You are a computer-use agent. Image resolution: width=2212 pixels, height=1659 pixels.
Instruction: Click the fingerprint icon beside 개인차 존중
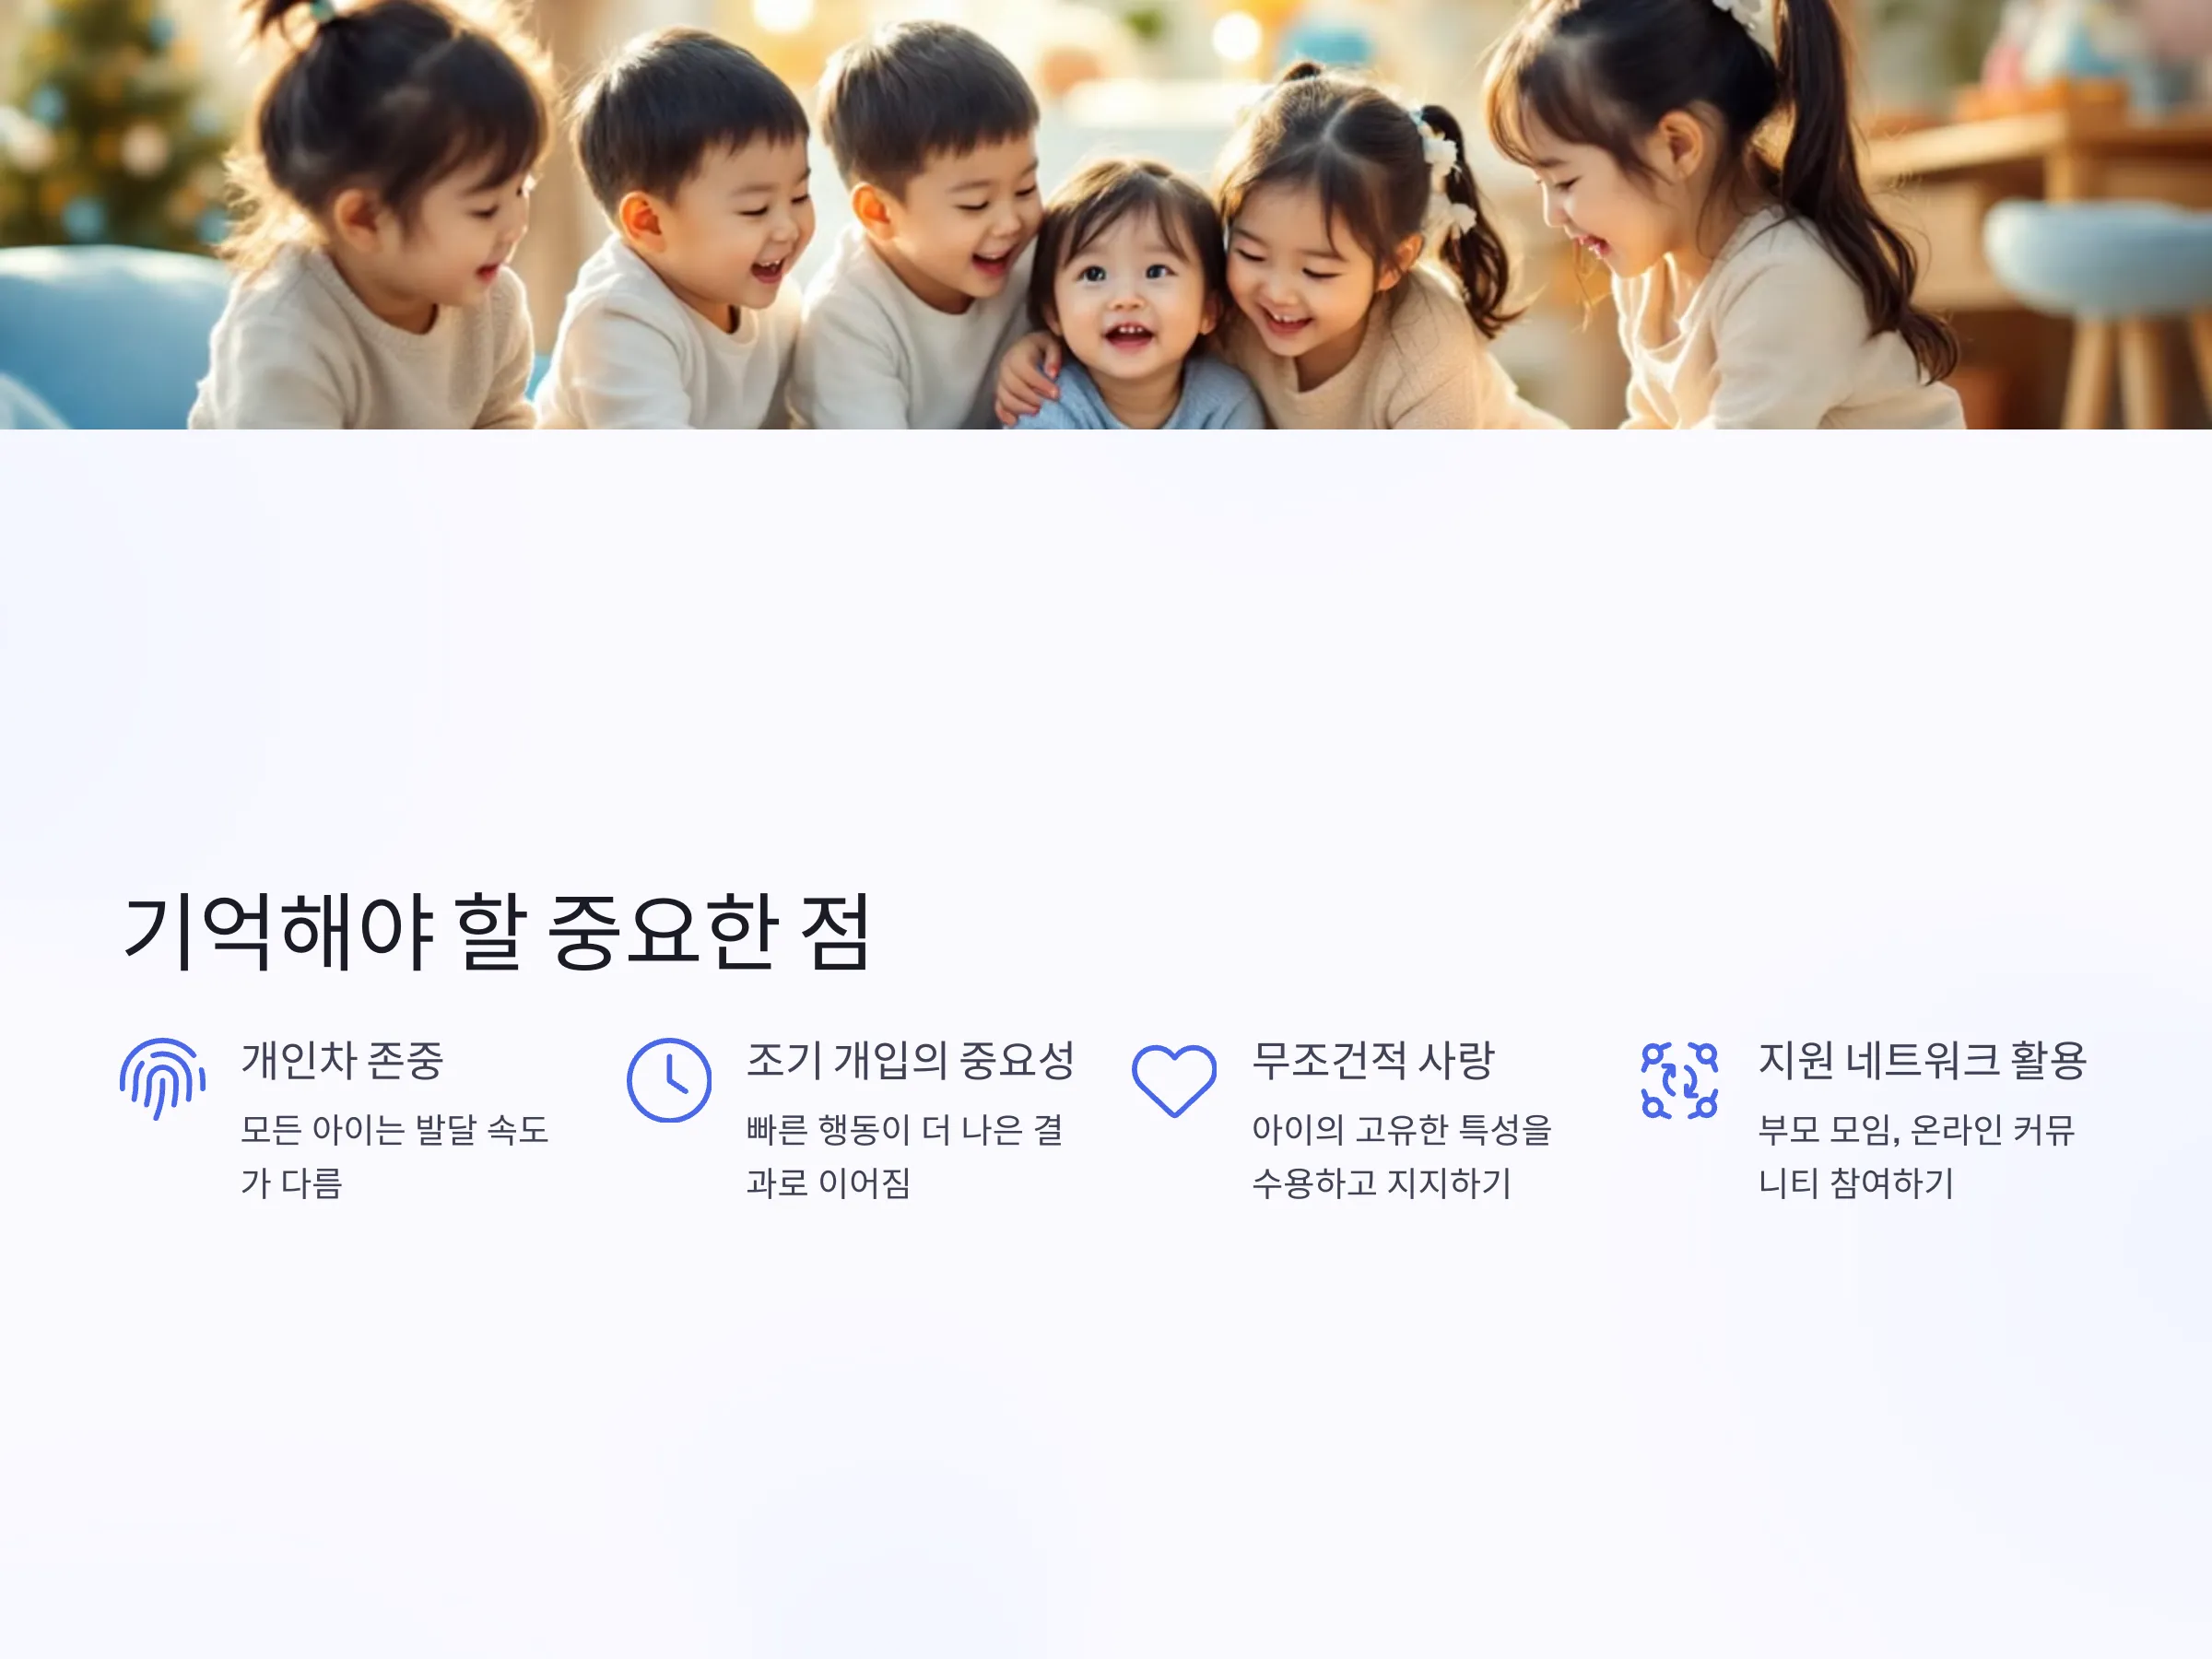pos(163,1079)
